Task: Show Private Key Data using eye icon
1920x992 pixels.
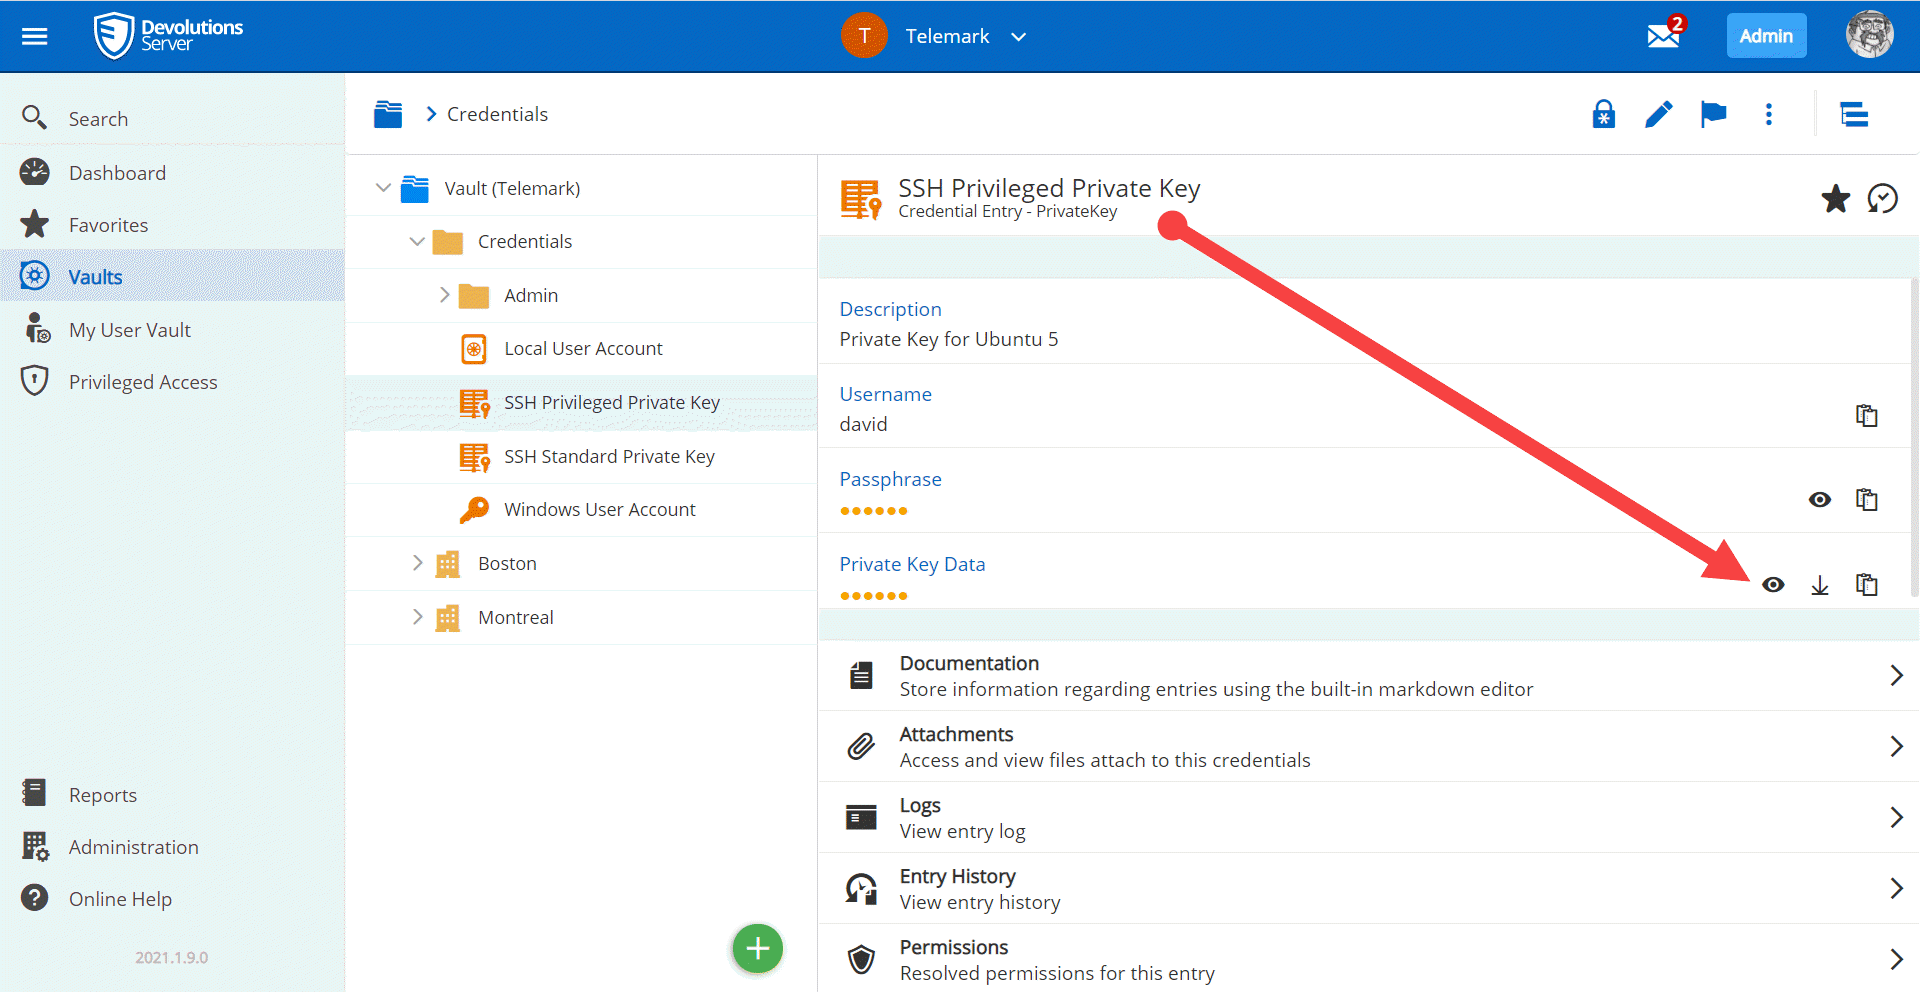Action: 1773,586
